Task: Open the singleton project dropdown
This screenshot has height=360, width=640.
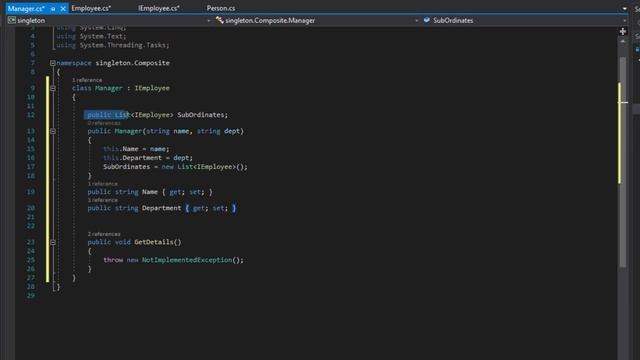Action: [209, 20]
